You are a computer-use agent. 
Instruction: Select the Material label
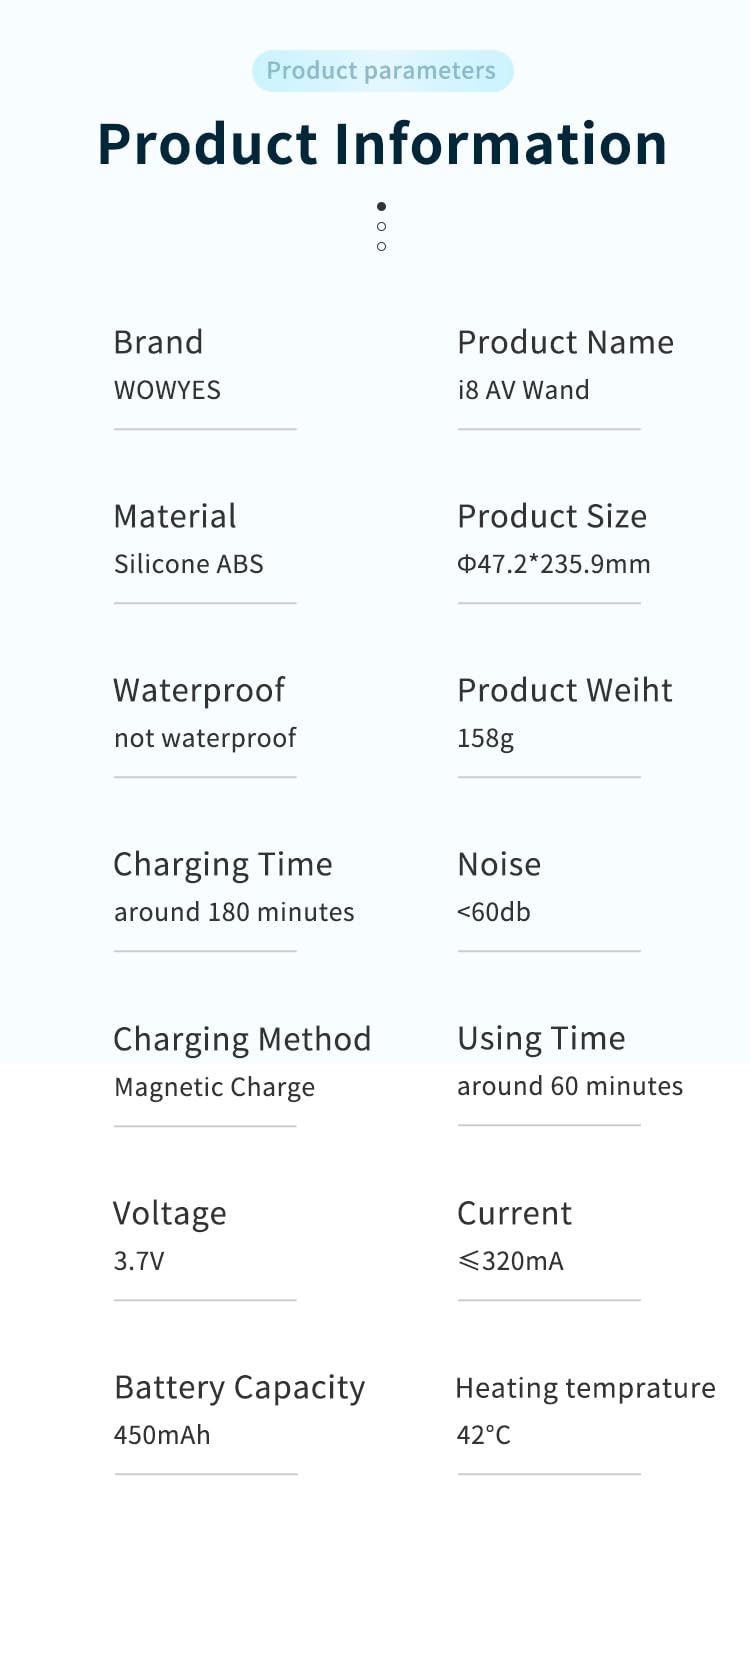click(x=175, y=516)
